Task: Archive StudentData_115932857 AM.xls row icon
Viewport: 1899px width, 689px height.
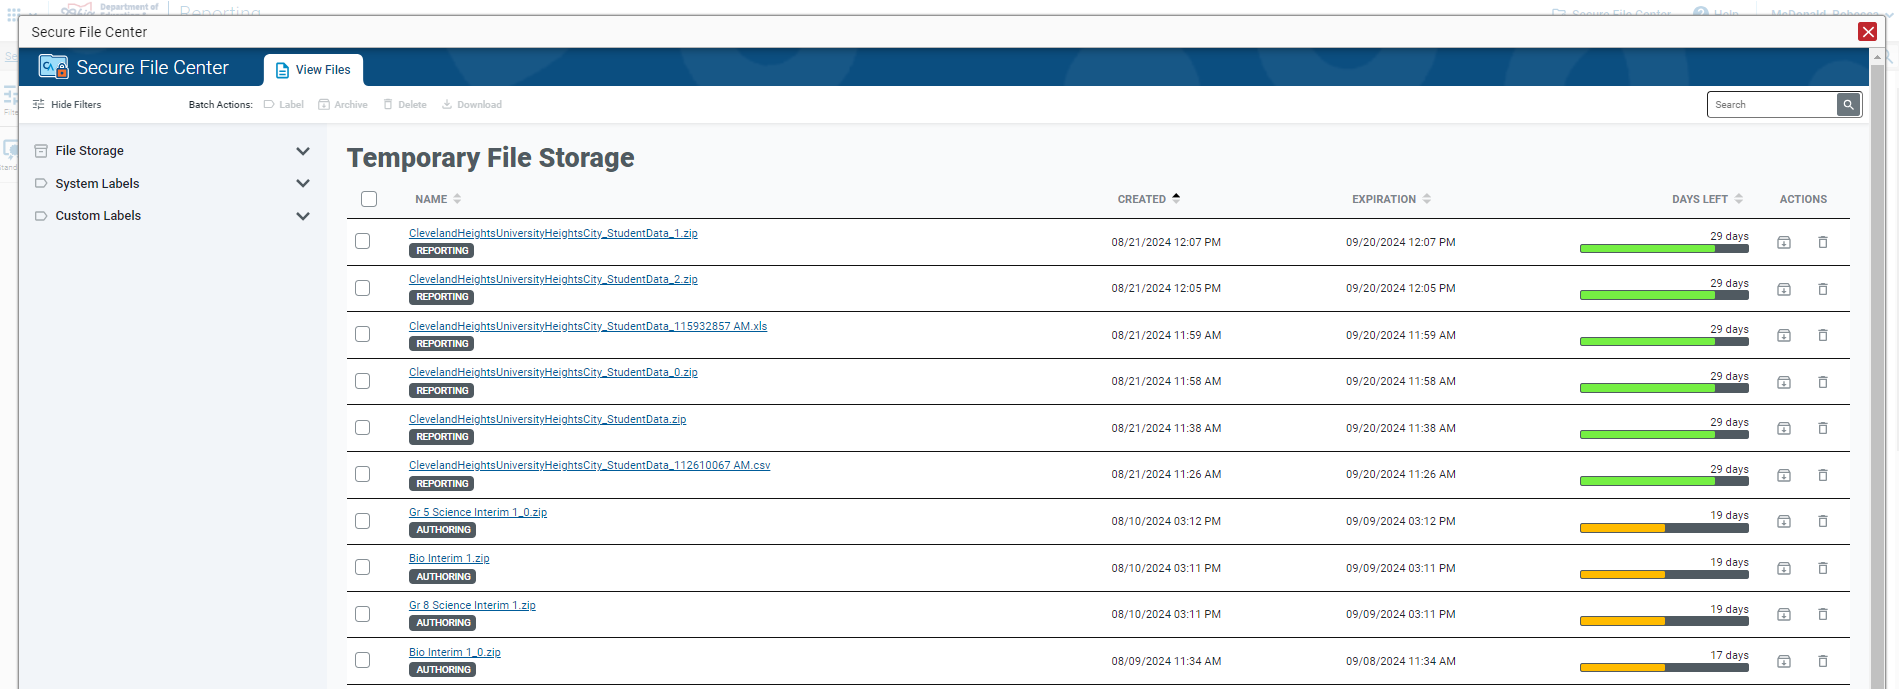Action: point(1784,336)
